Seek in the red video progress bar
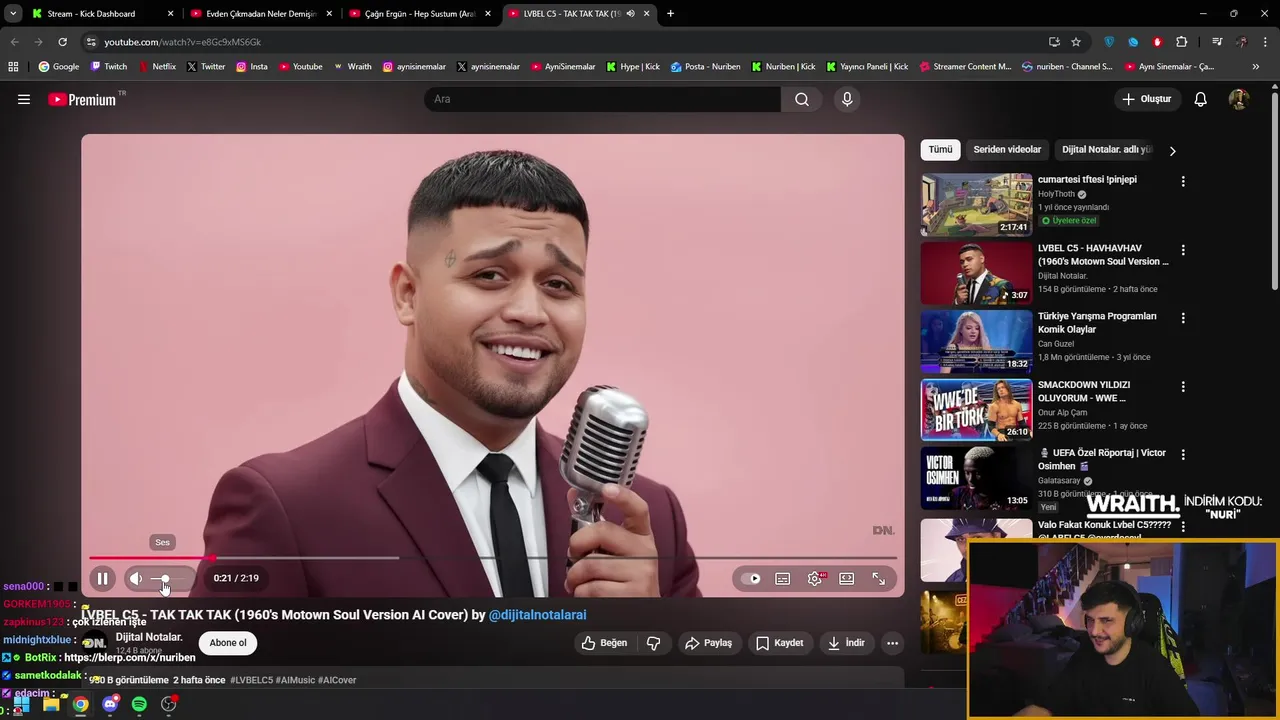Image resolution: width=1280 pixels, height=720 pixels. coord(493,558)
